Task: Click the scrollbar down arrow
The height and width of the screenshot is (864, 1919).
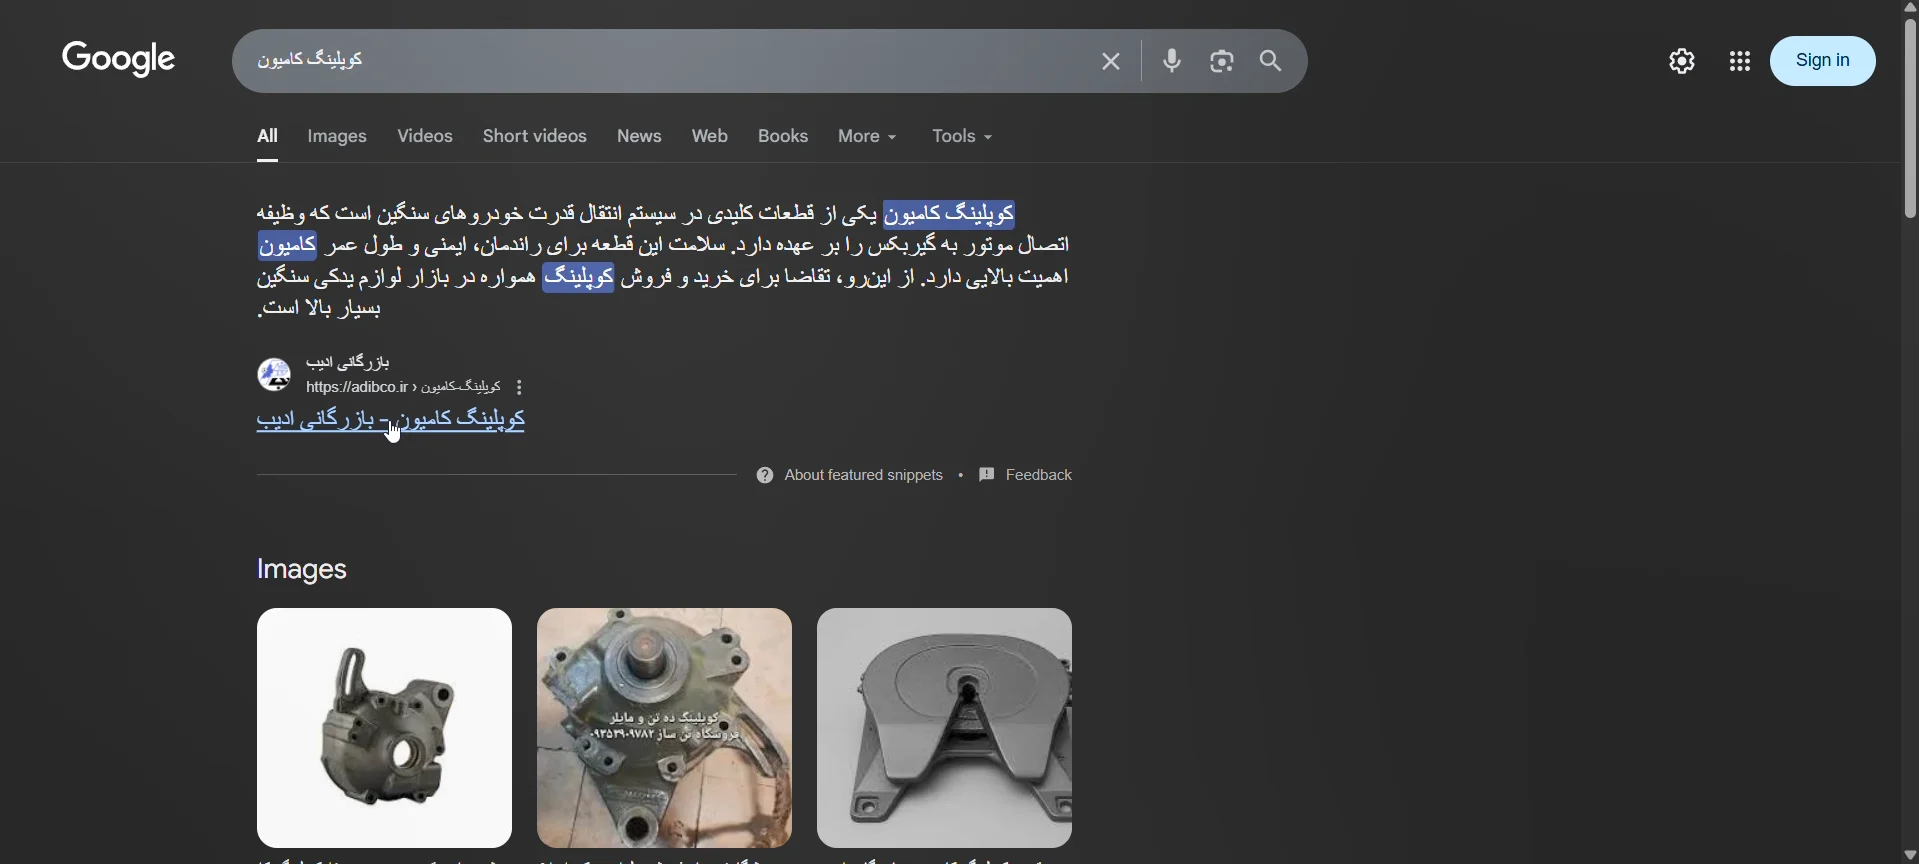Action: [1909, 856]
